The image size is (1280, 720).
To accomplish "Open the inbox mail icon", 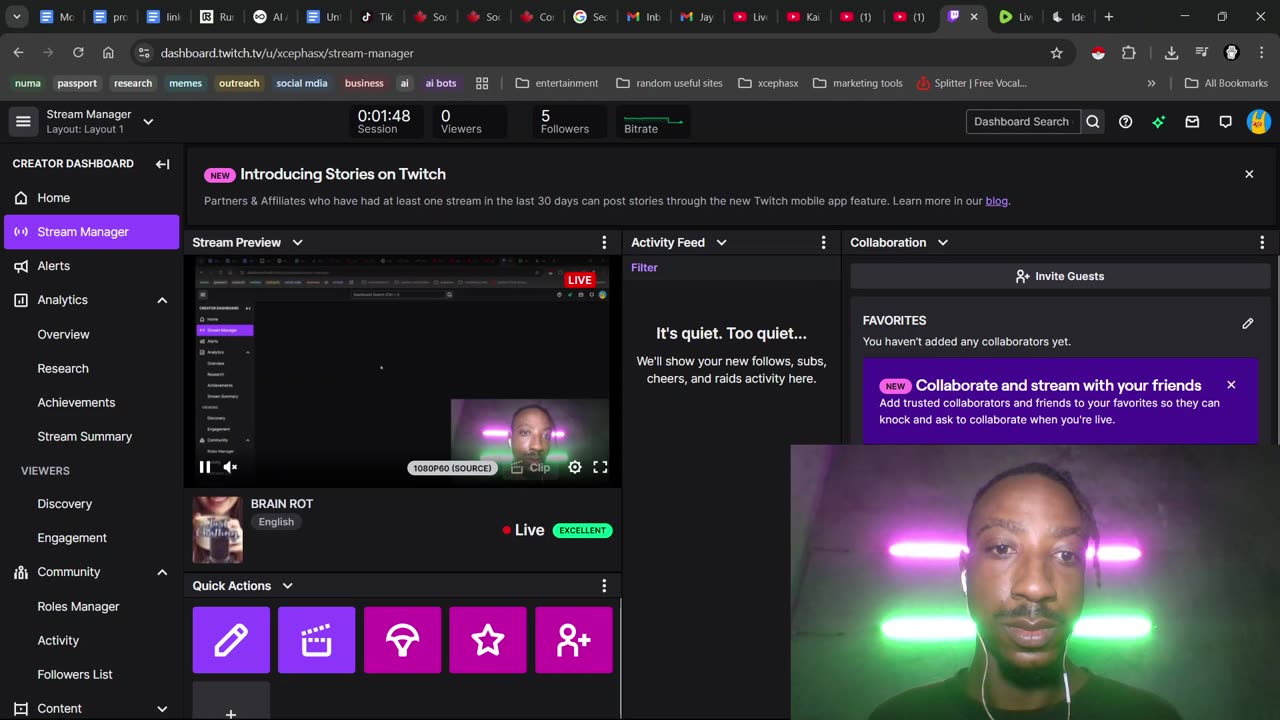I will coord(1192,122).
